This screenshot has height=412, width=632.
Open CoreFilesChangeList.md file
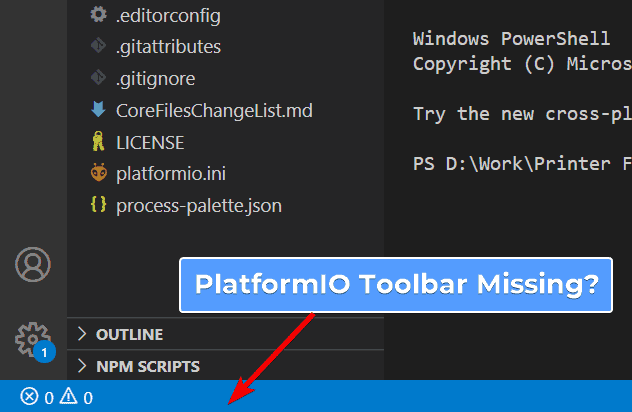(x=214, y=111)
